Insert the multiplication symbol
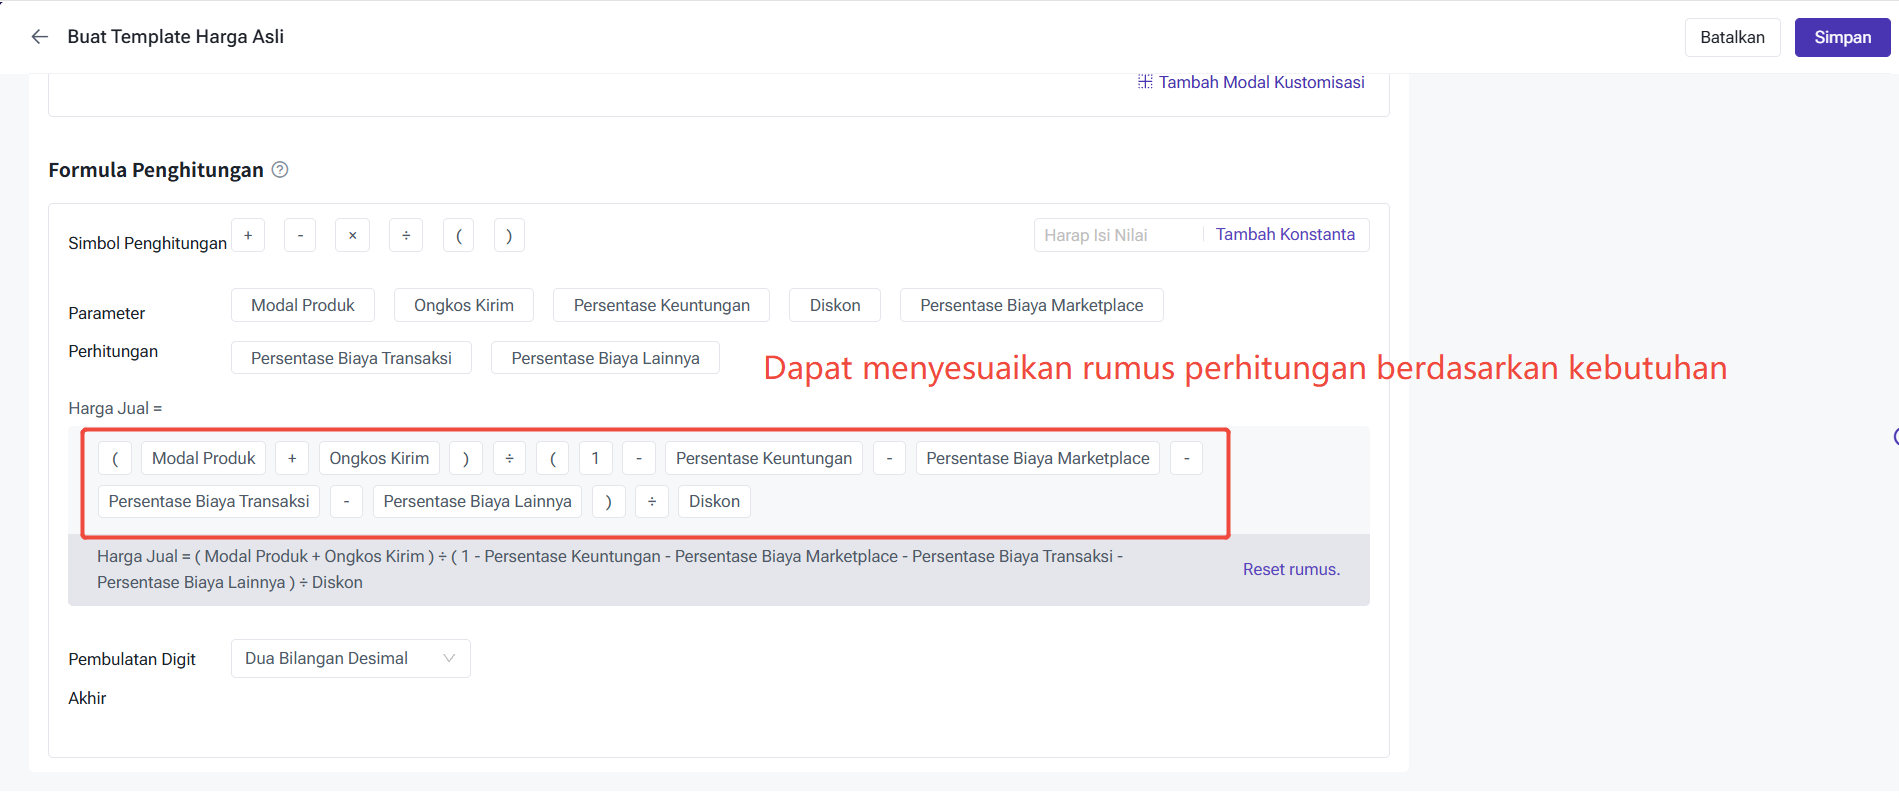The image size is (1899, 798). 352,236
